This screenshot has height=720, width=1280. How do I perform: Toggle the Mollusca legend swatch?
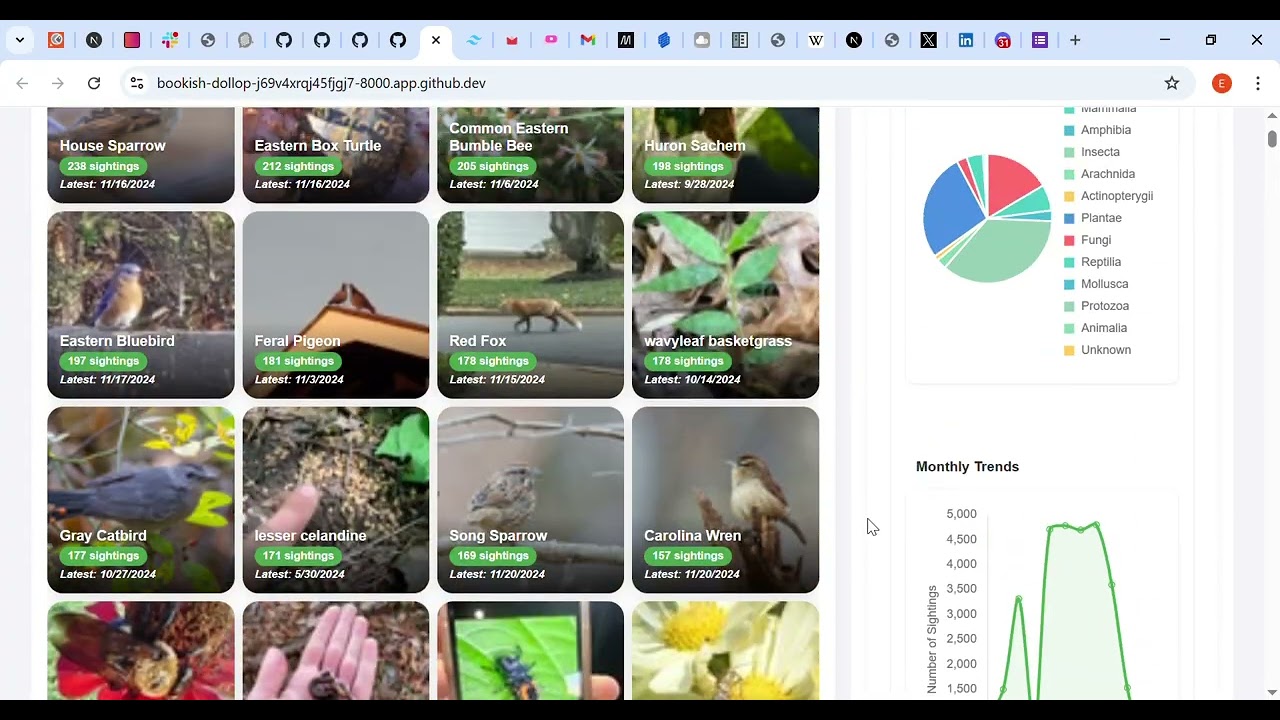pyautogui.click(x=1069, y=284)
